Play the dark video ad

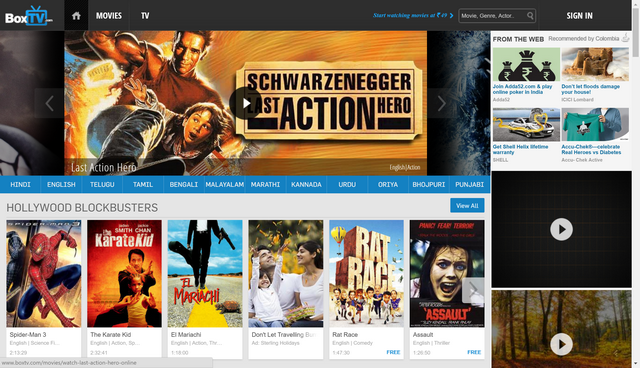point(561,229)
